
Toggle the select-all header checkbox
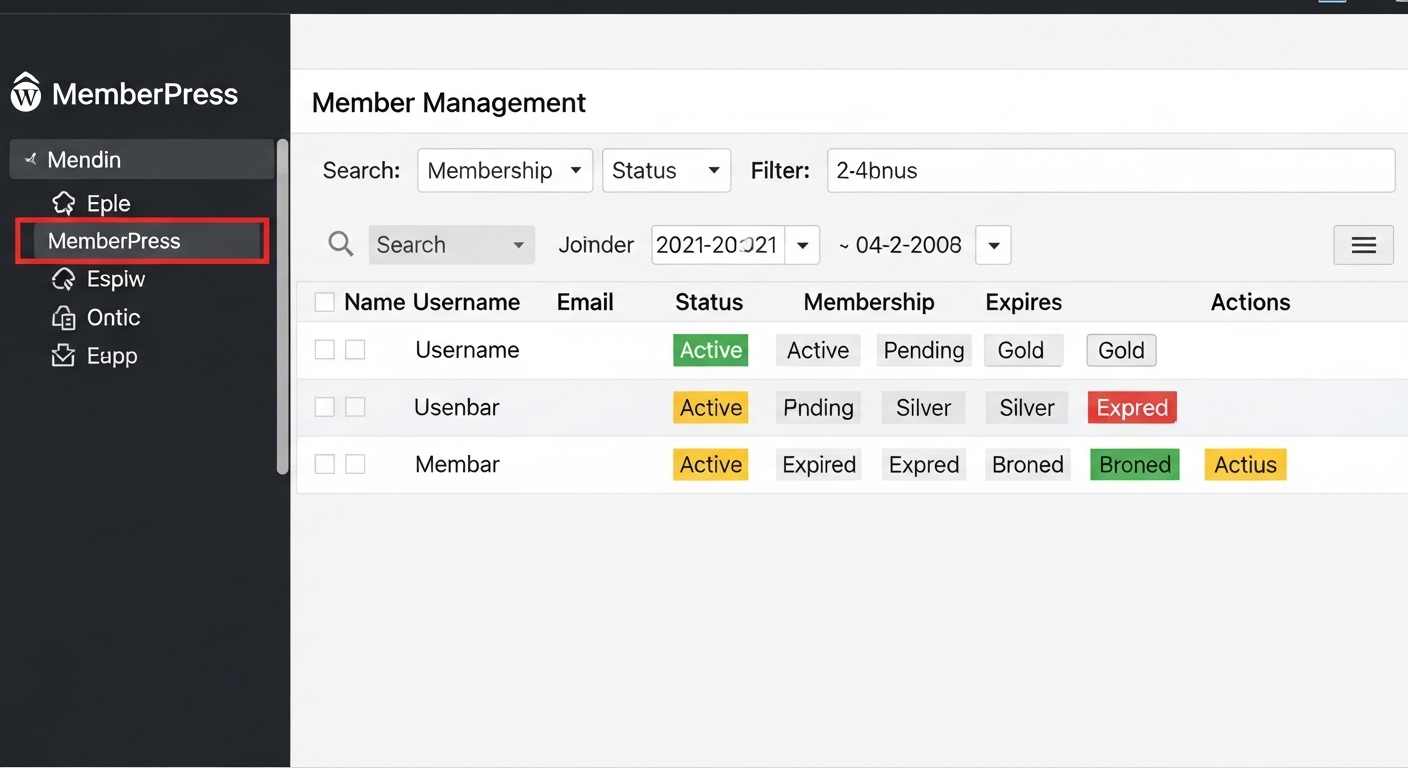click(324, 302)
